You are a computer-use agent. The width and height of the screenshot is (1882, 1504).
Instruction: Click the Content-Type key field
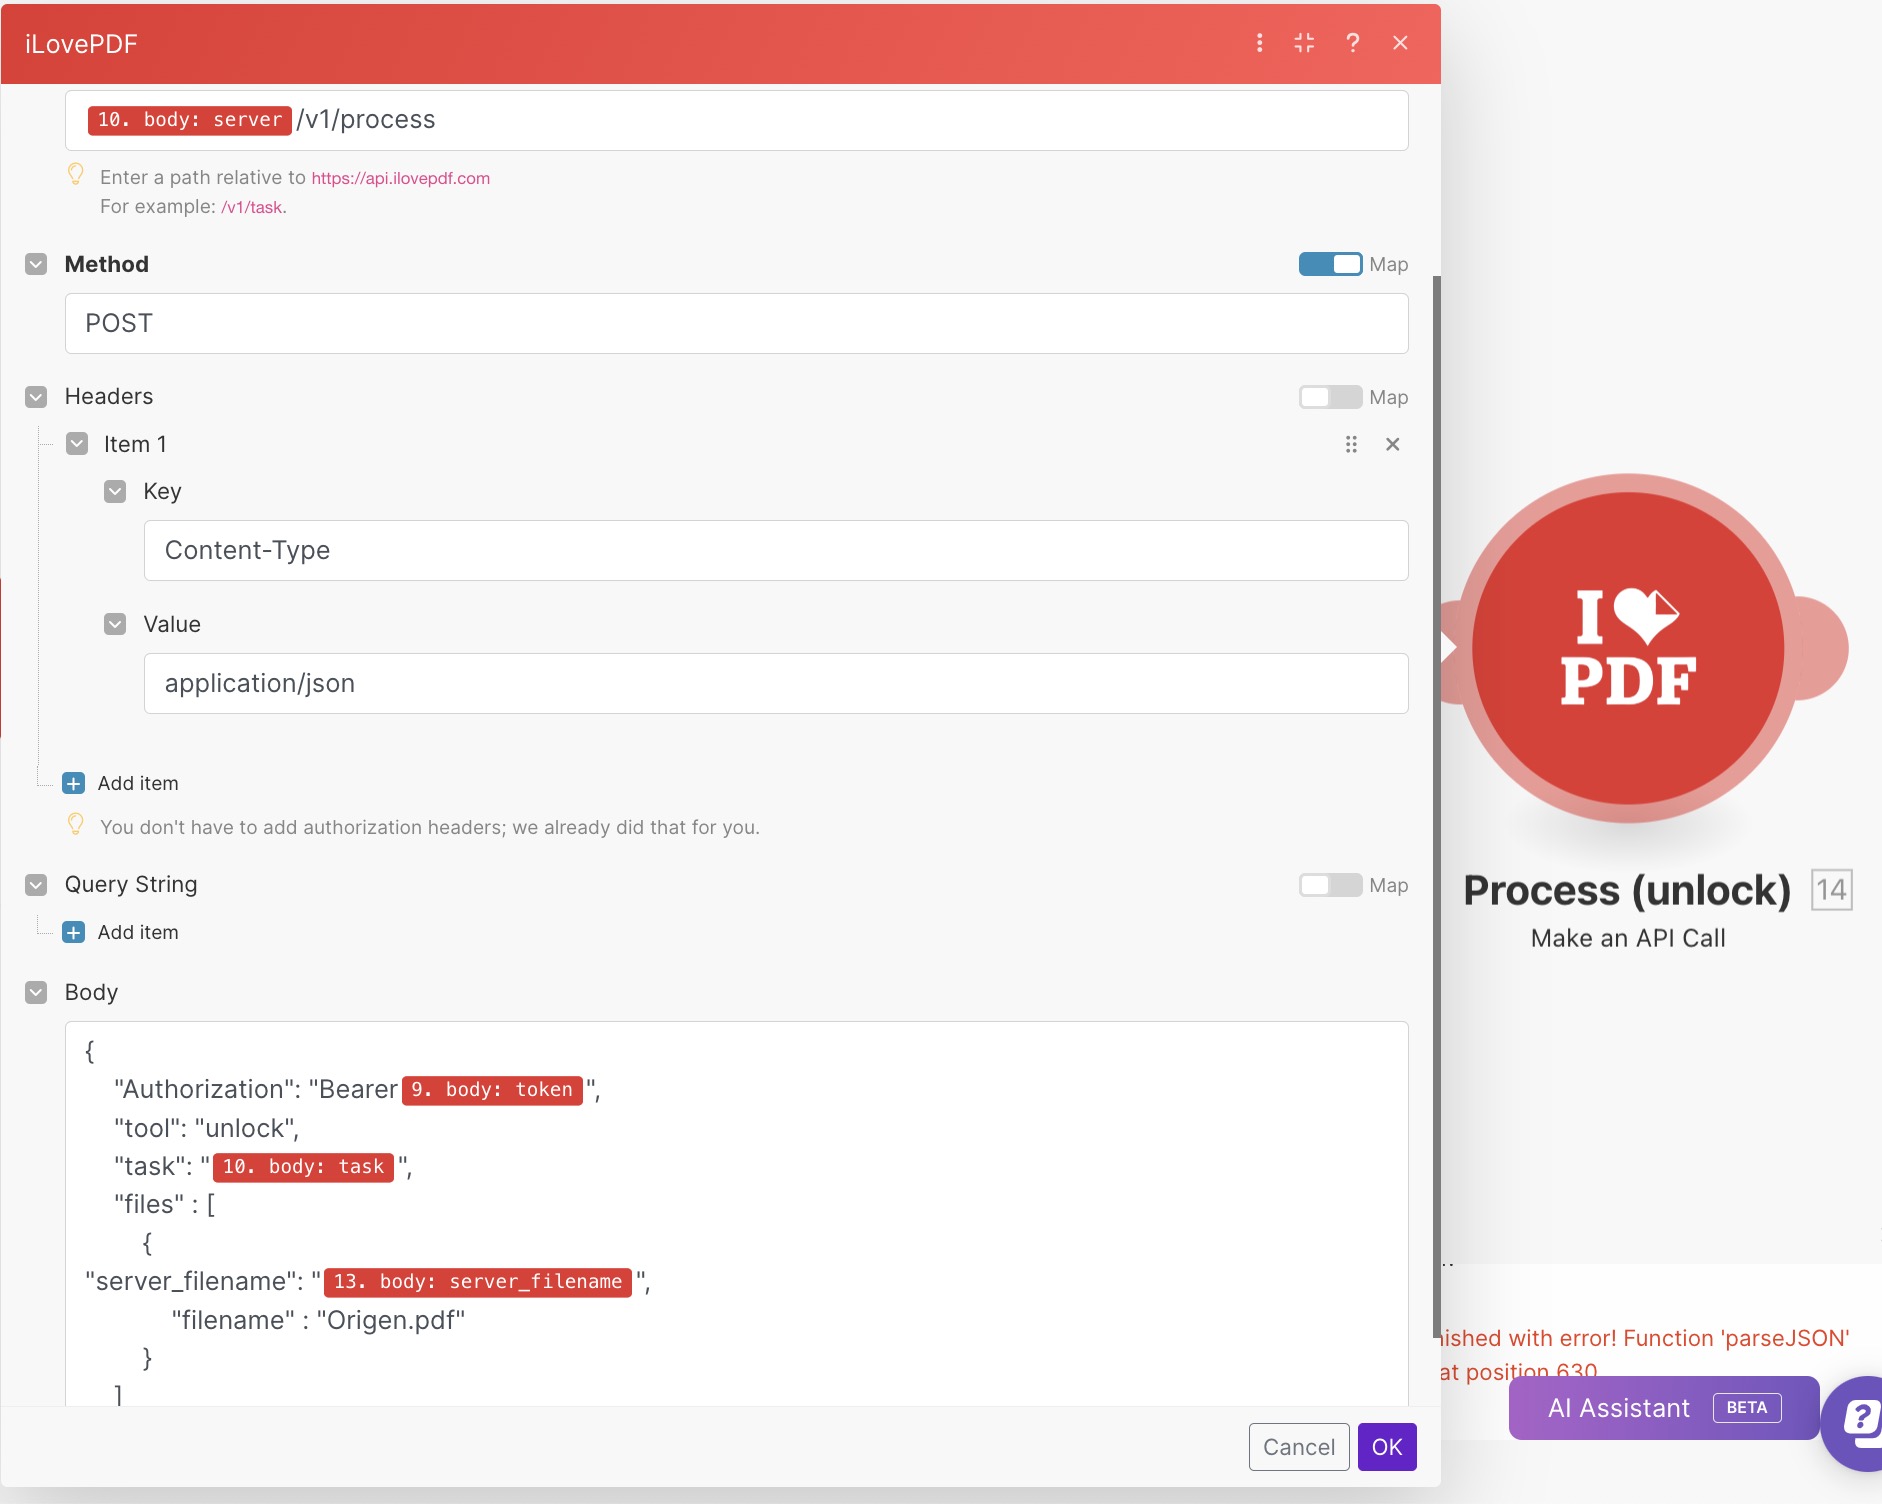tap(776, 550)
